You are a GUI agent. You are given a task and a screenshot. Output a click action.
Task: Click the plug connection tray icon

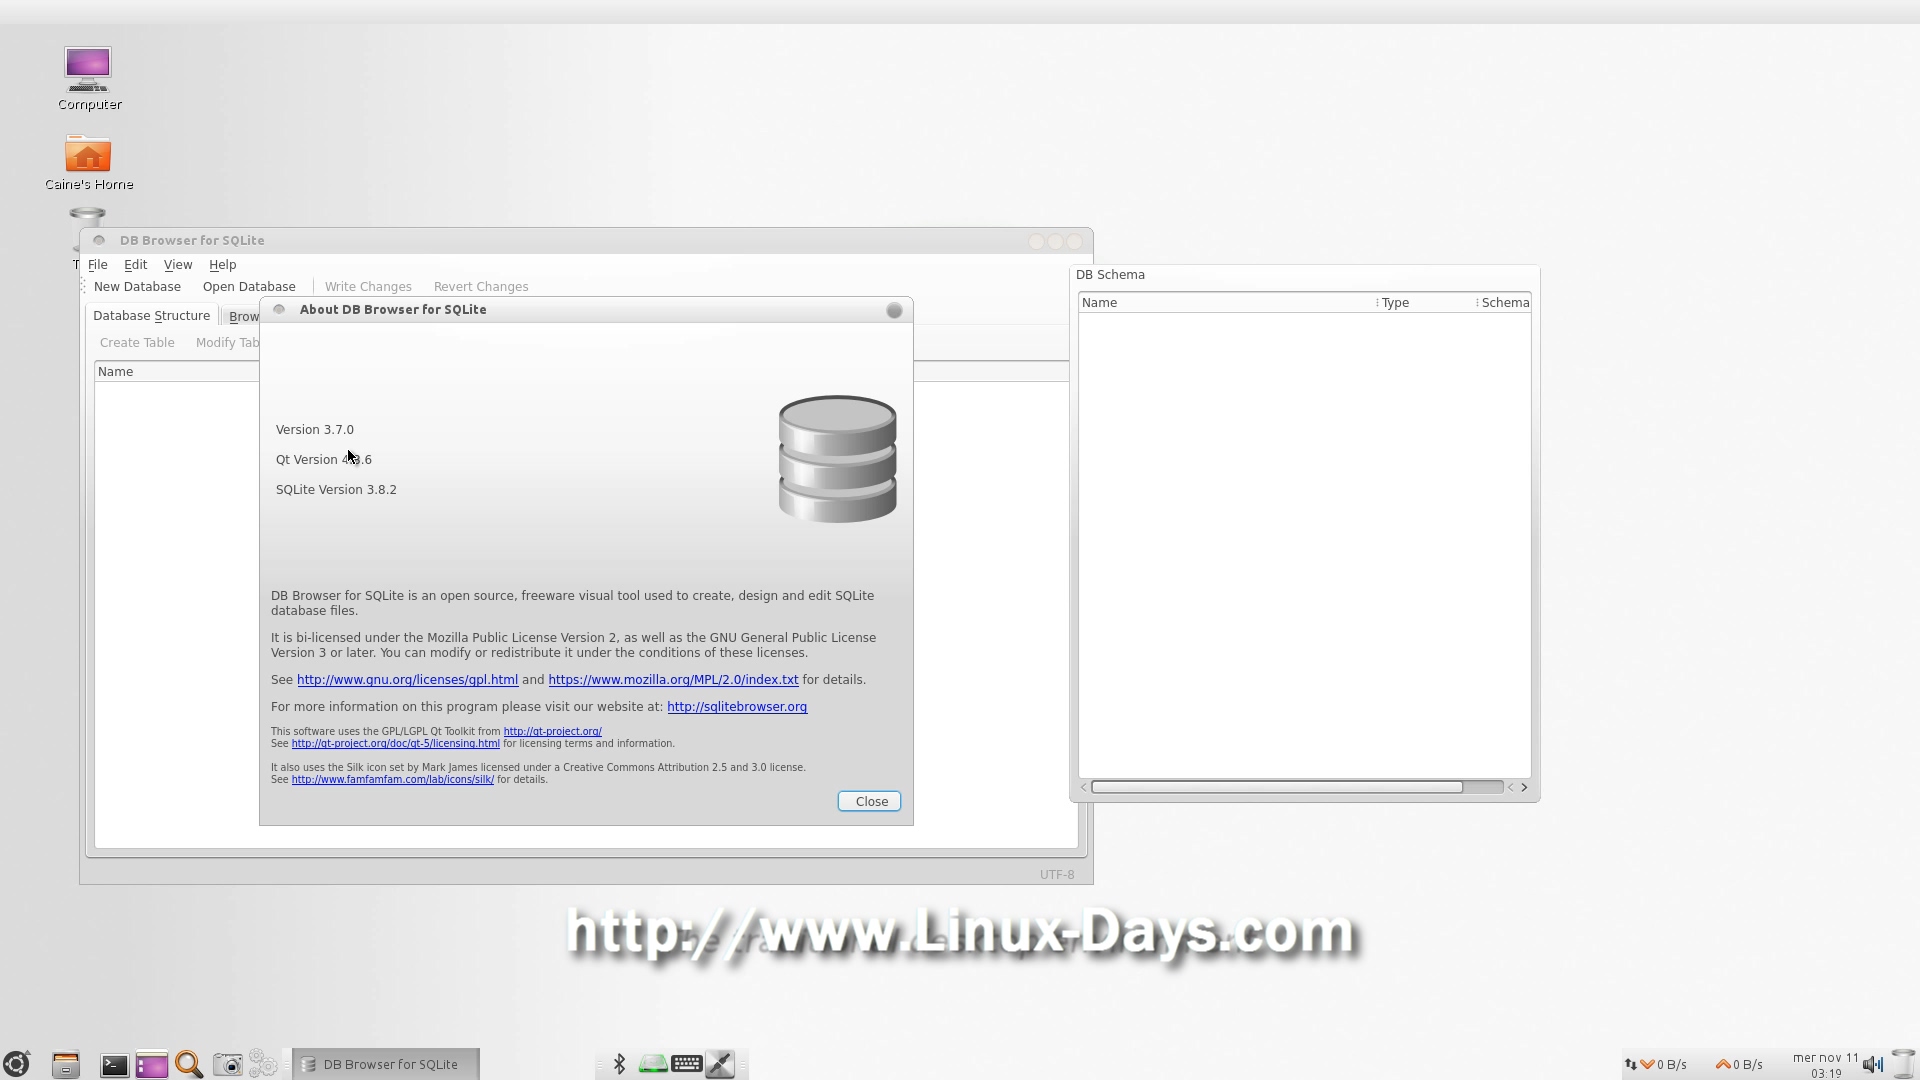720,1064
